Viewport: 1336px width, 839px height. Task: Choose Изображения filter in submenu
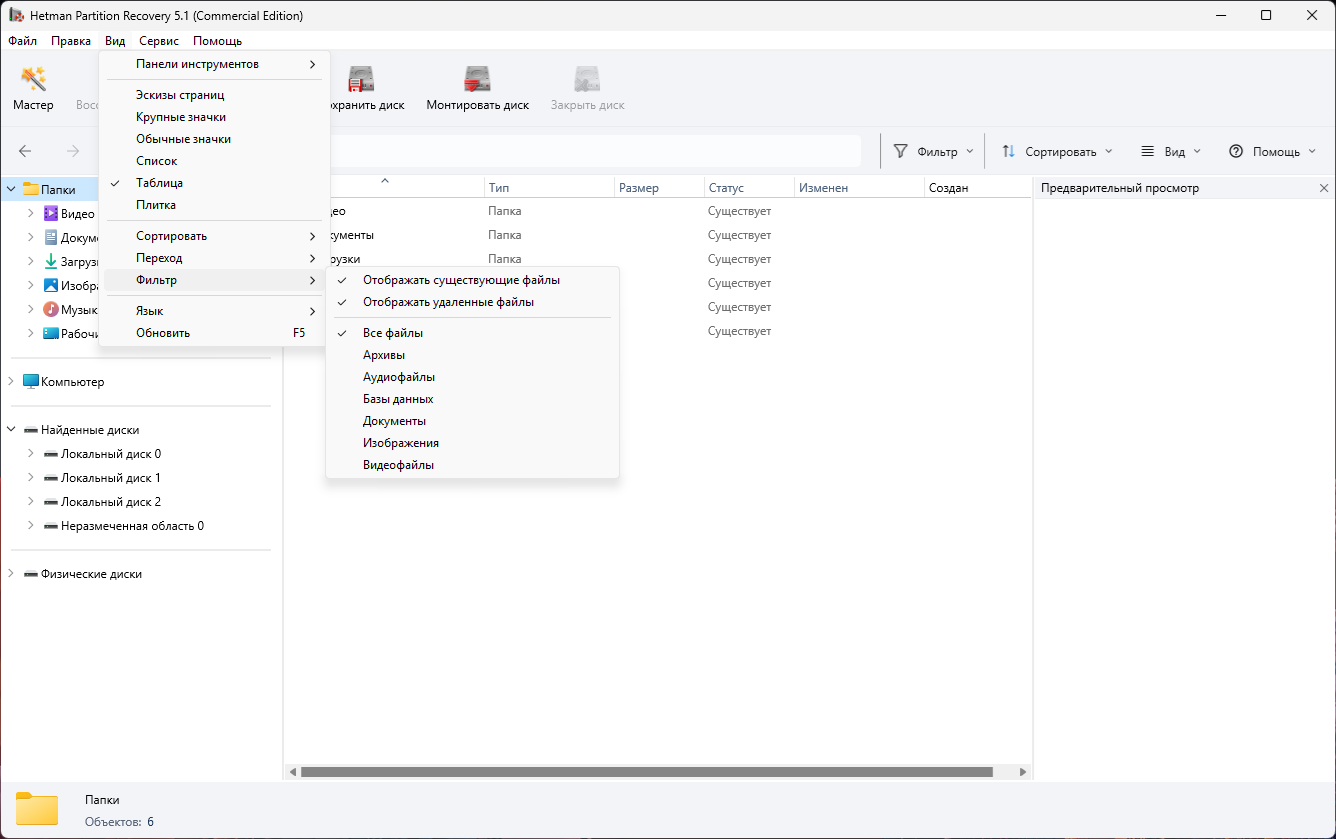click(x=472, y=443)
